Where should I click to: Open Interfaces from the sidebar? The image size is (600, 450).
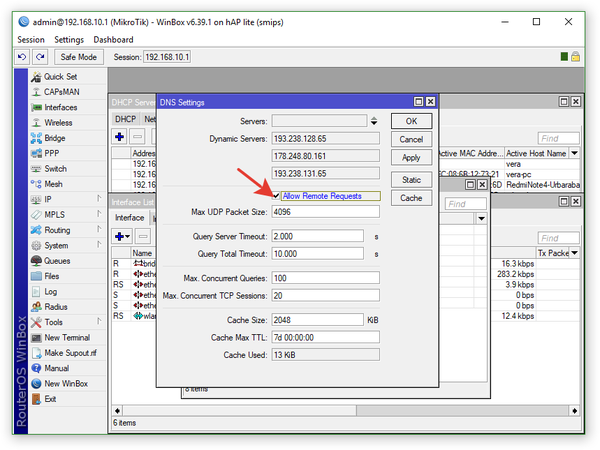tap(60, 107)
